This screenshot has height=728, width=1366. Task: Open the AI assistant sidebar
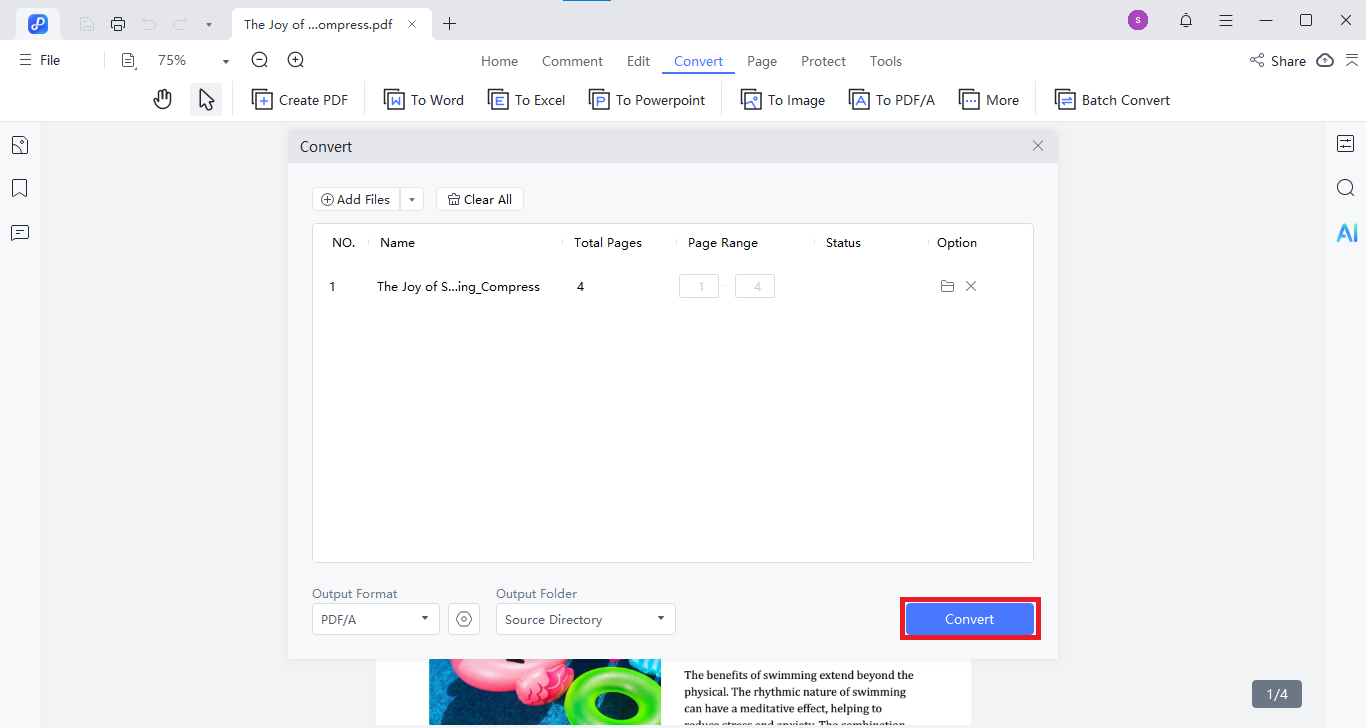tap(1346, 232)
